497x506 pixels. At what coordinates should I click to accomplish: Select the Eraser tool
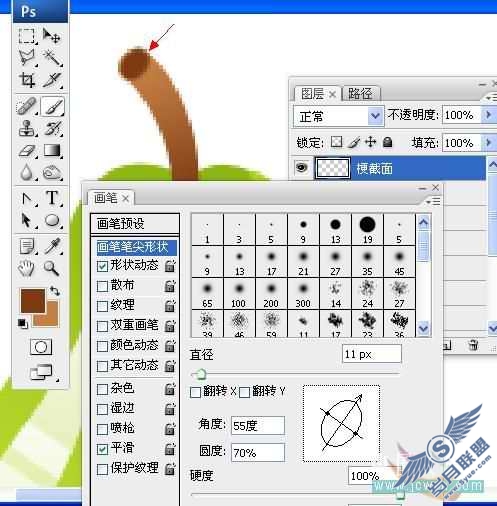[x=27, y=151]
